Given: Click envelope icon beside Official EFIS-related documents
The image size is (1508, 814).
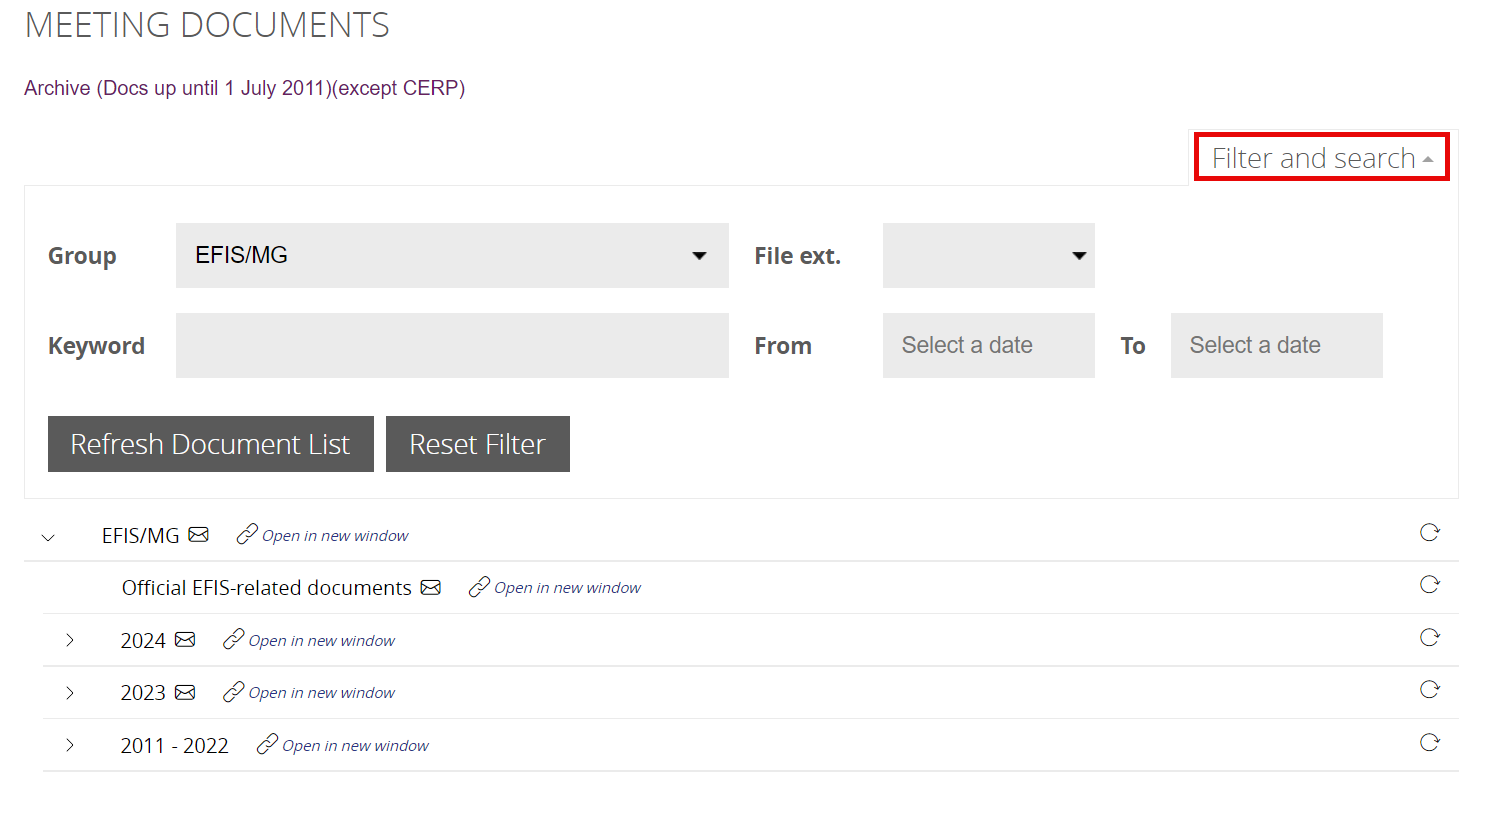Looking at the screenshot, I should click(x=431, y=587).
